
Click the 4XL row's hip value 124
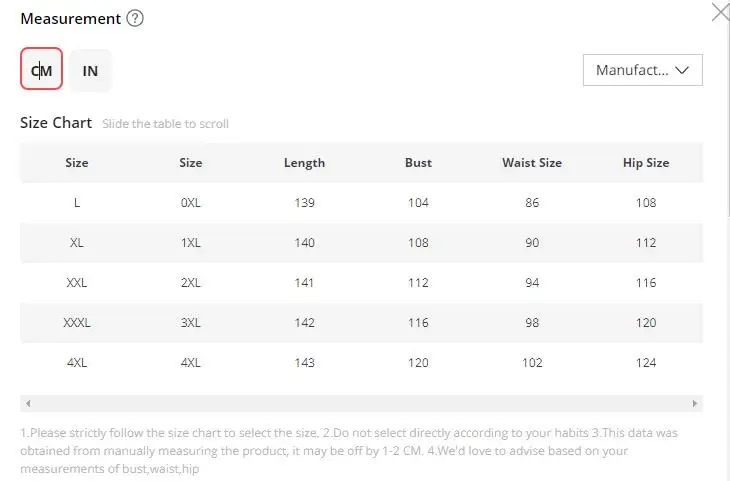click(646, 363)
